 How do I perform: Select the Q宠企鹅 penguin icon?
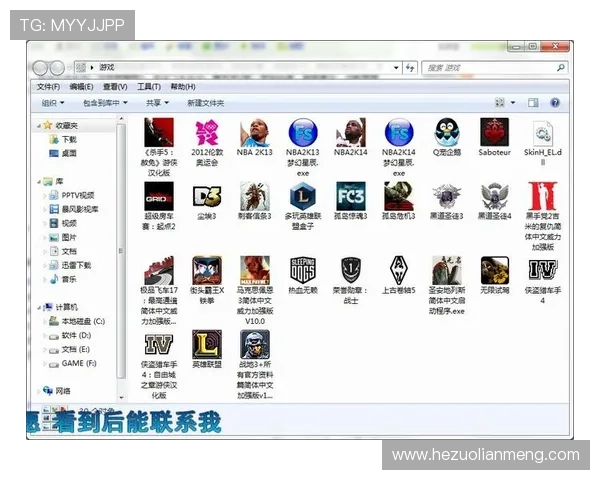(x=447, y=132)
